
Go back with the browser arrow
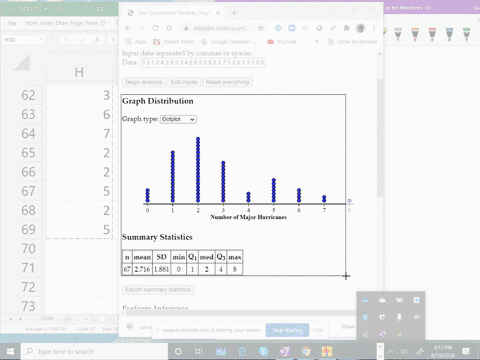tap(128, 28)
